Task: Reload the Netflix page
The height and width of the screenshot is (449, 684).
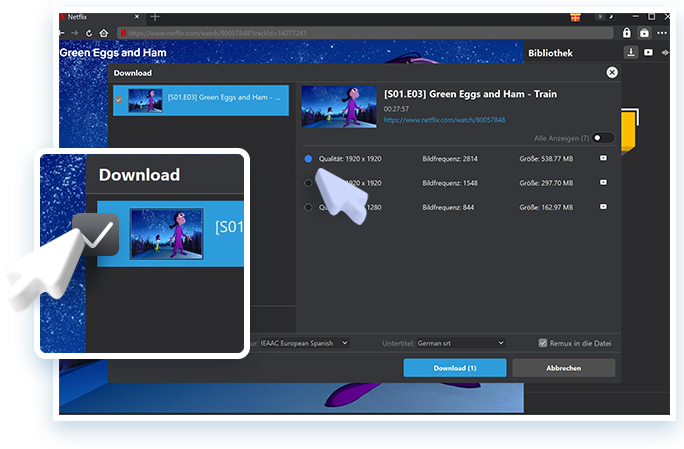Action: point(89,33)
